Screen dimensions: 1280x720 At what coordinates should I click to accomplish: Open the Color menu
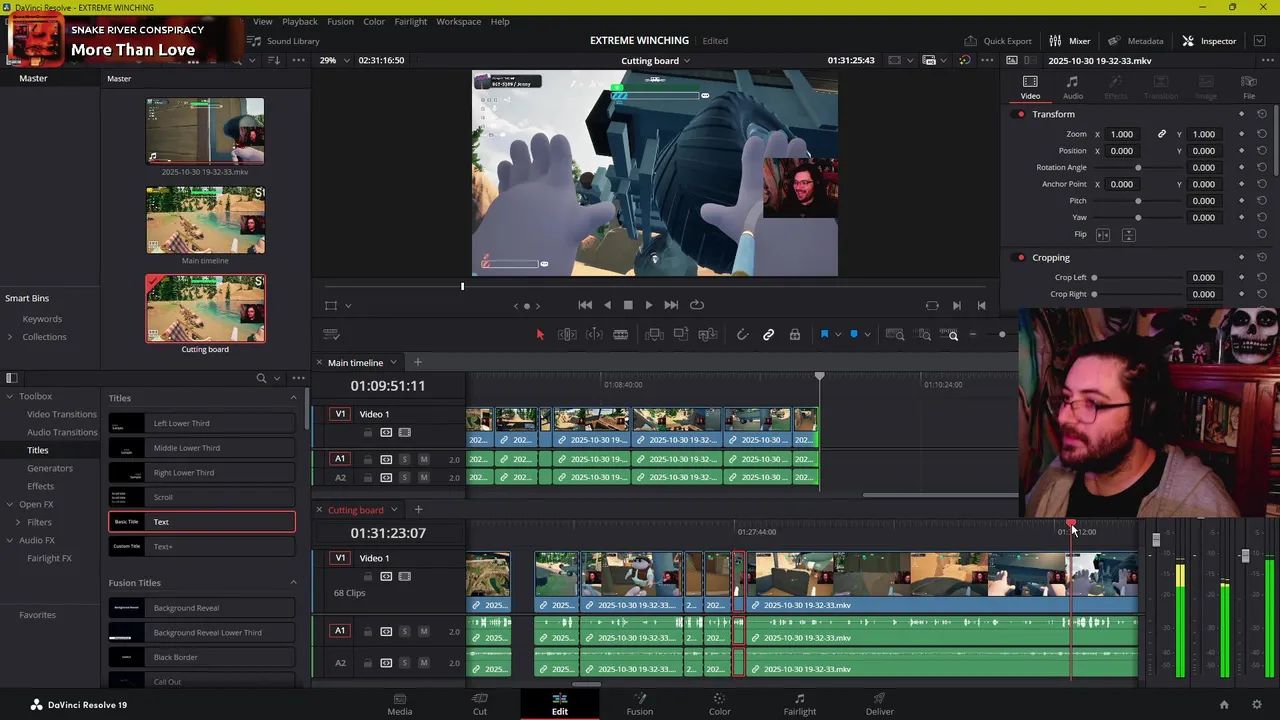pos(374,21)
